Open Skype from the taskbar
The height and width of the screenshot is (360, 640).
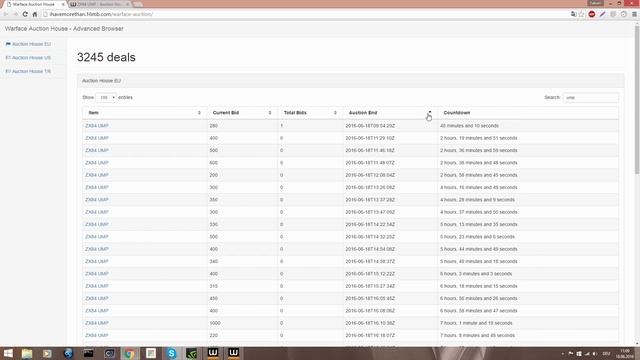pos(171,353)
